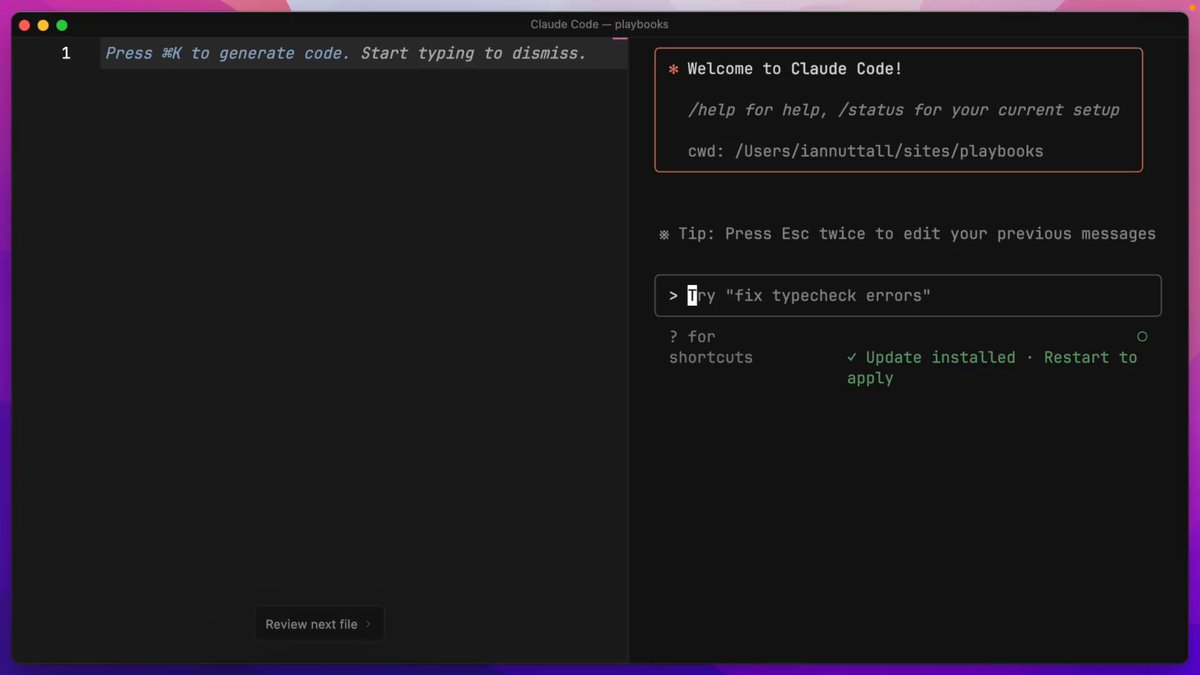Click line number 1 in the editor gutter

tap(66, 53)
